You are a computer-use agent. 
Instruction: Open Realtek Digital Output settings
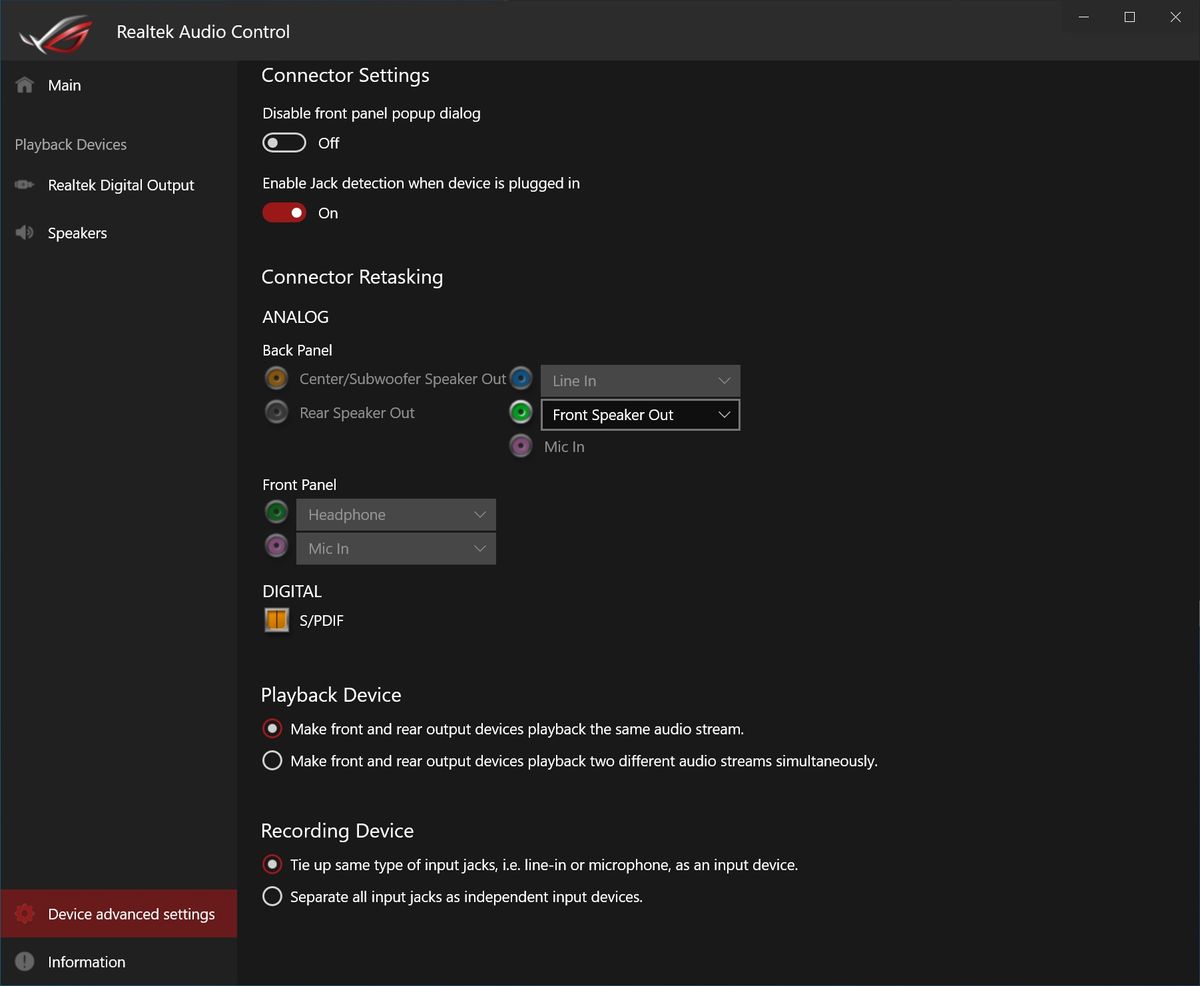click(118, 185)
